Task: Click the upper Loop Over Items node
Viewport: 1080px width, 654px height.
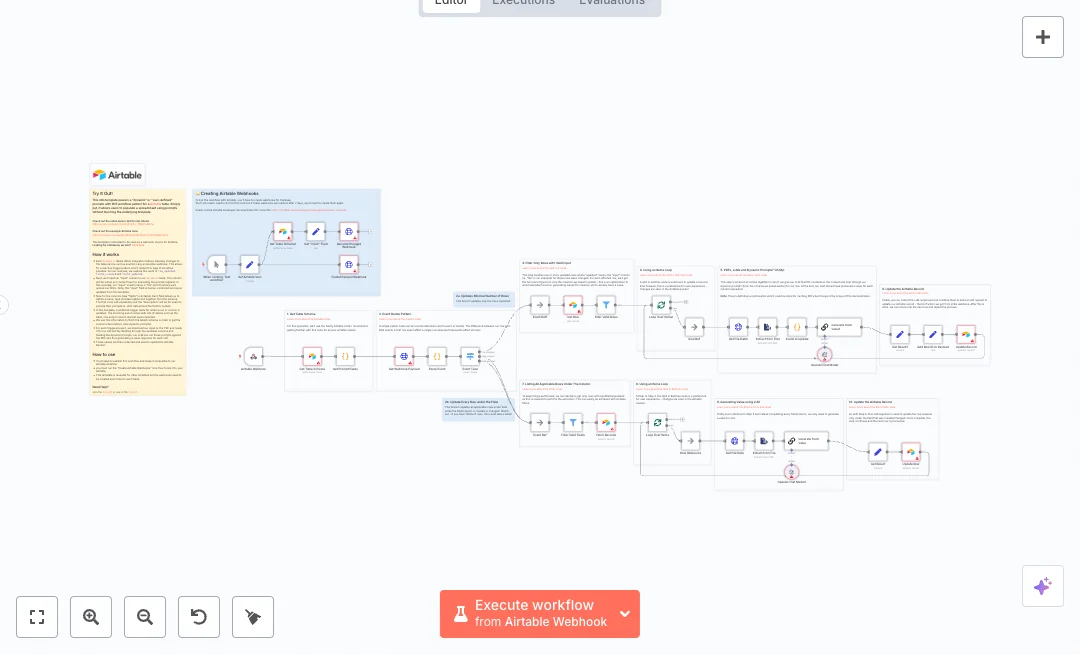Action: pos(660,305)
